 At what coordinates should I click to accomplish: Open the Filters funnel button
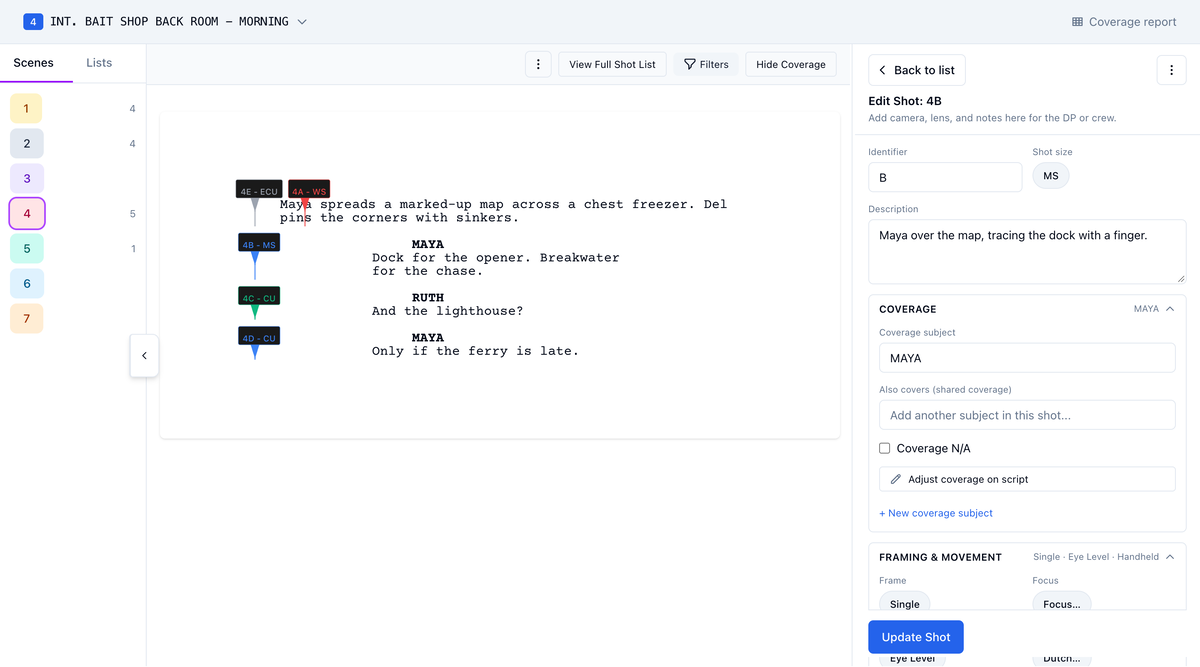coord(706,64)
